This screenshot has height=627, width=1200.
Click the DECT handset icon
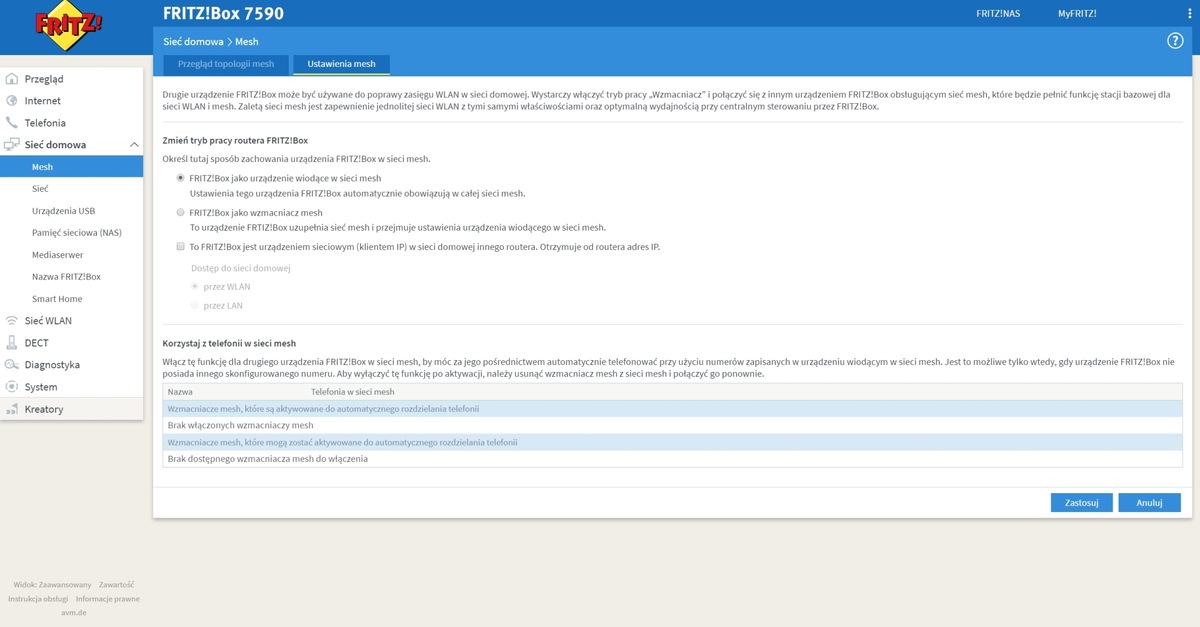coord(12,343)
